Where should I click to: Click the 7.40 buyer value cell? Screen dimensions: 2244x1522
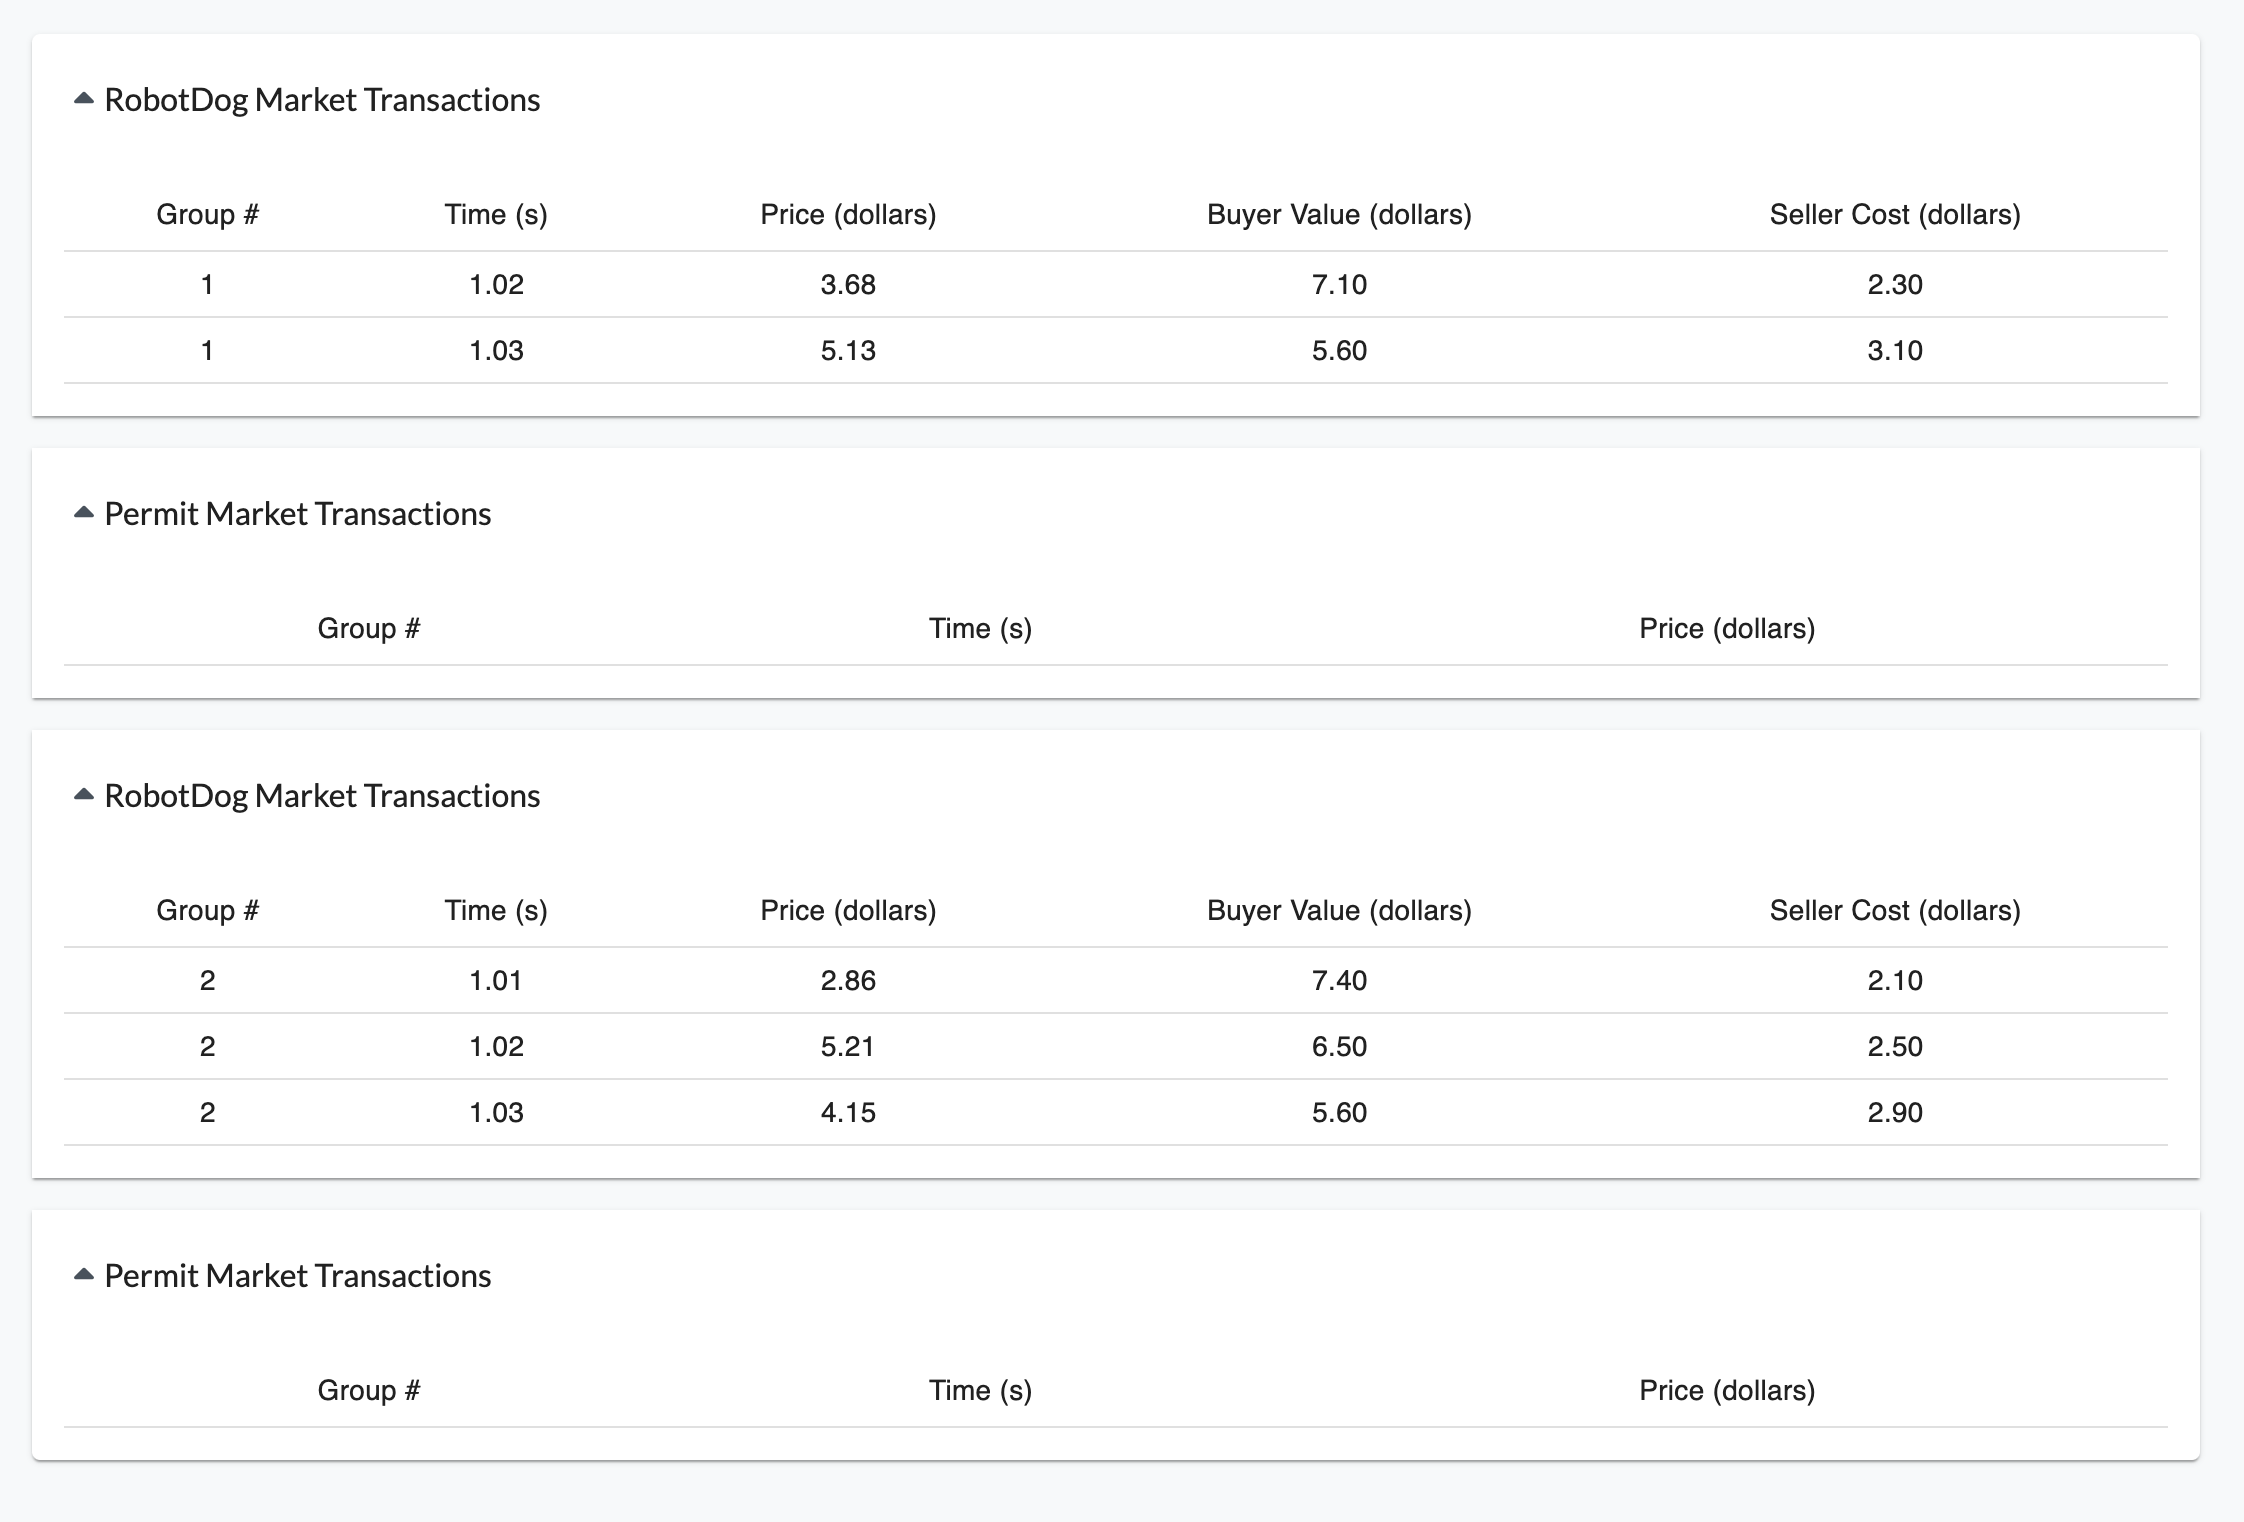(1339, 981)
